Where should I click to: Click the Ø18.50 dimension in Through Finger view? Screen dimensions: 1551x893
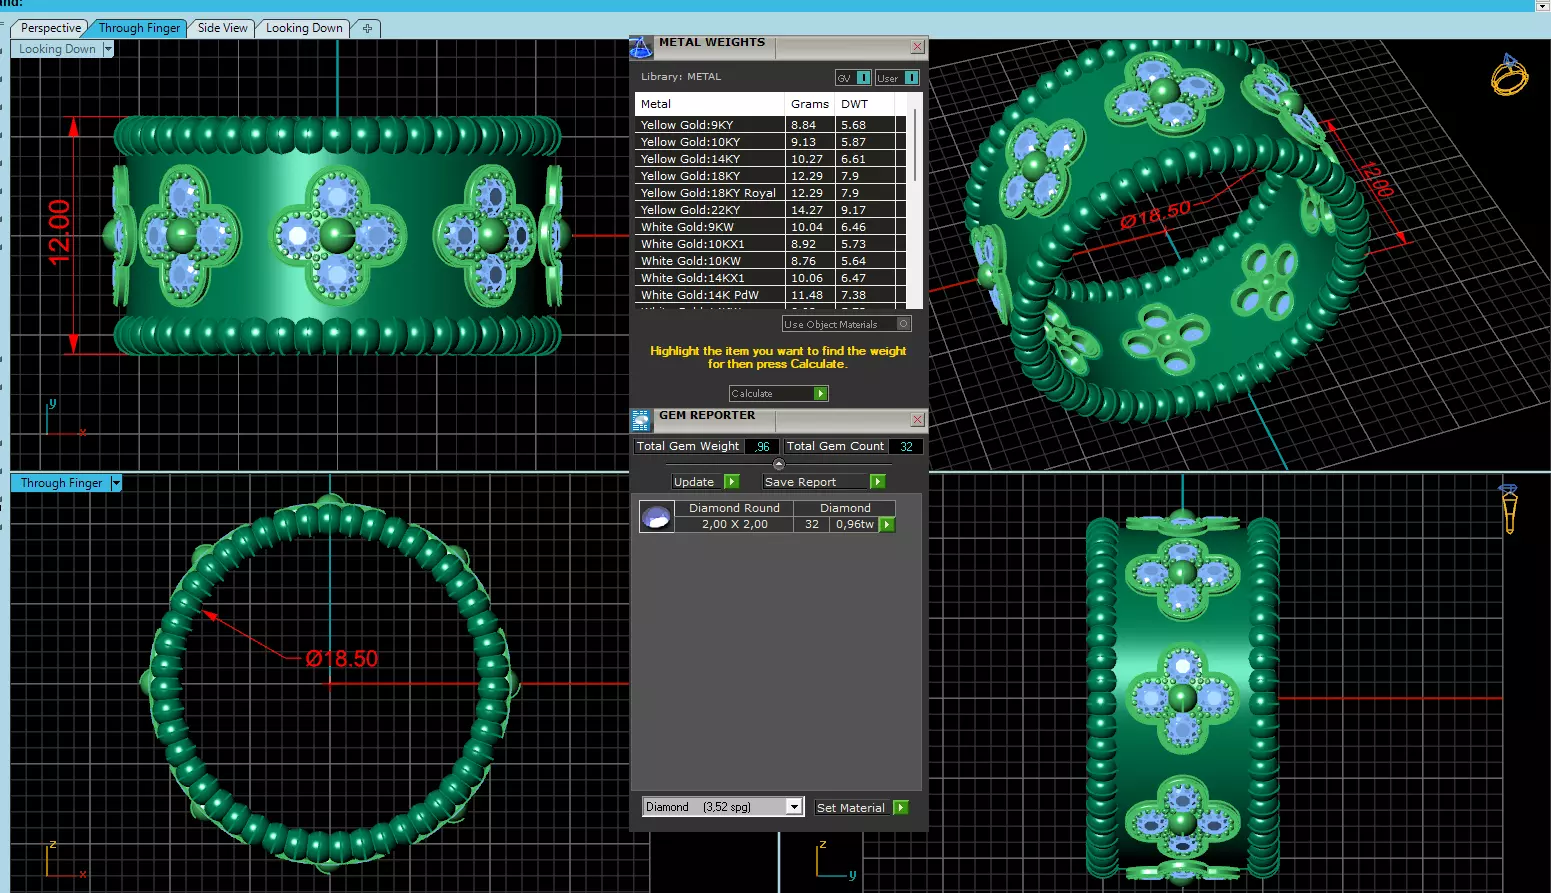tap(342, 659)
